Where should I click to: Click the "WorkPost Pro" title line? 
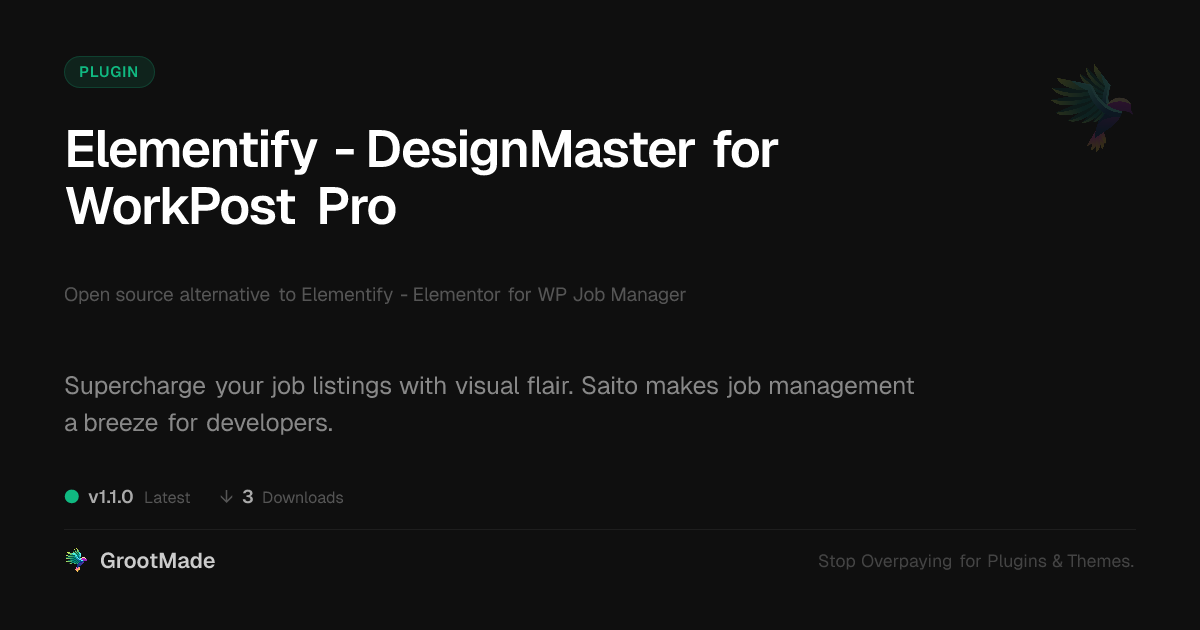(231, 207)
